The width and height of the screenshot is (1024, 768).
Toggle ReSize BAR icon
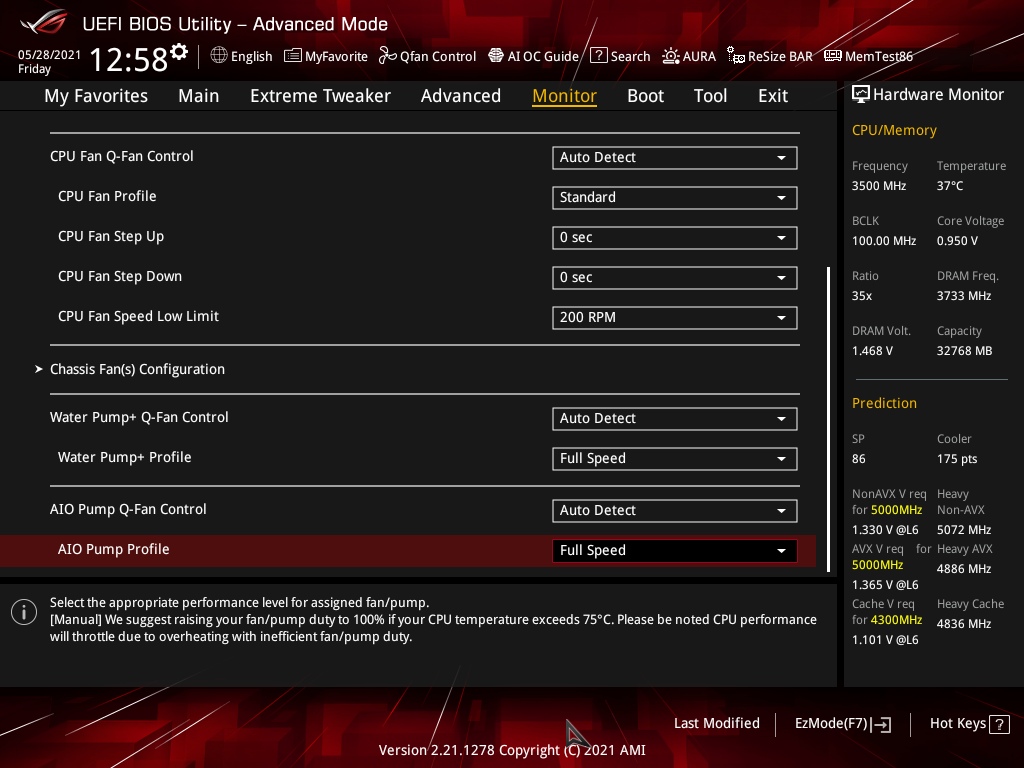(736, 56)
